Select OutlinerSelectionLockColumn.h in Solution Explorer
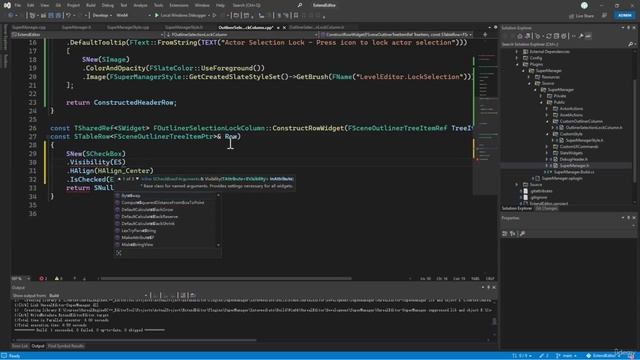The image size is (640, 360). (x=594, y=128)
